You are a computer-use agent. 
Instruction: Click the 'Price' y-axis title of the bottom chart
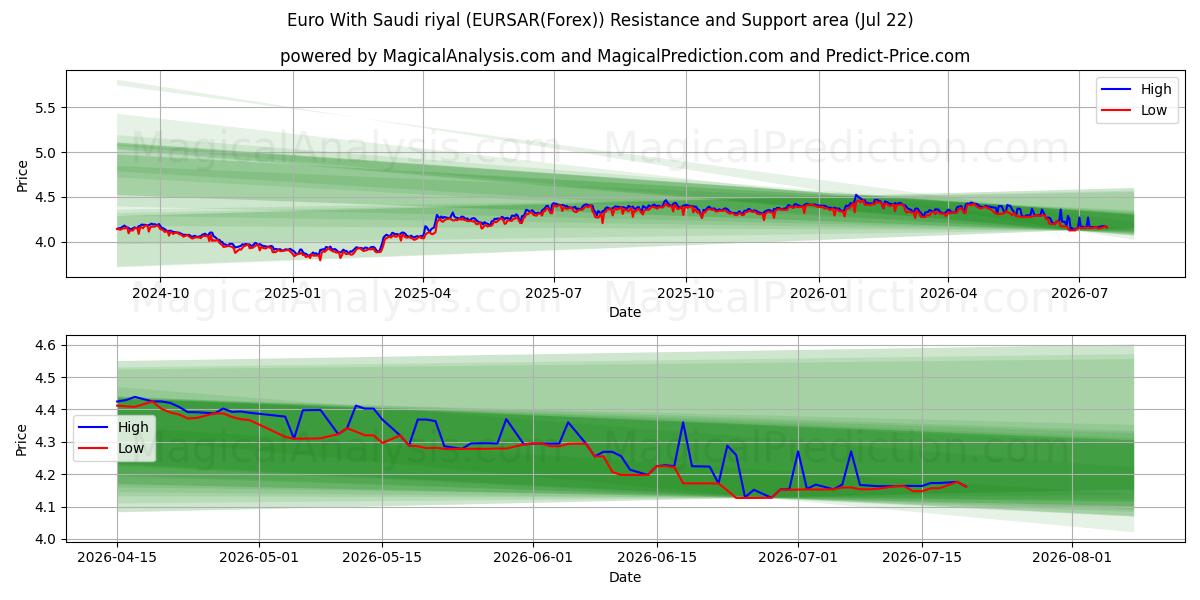click(23, 439)
